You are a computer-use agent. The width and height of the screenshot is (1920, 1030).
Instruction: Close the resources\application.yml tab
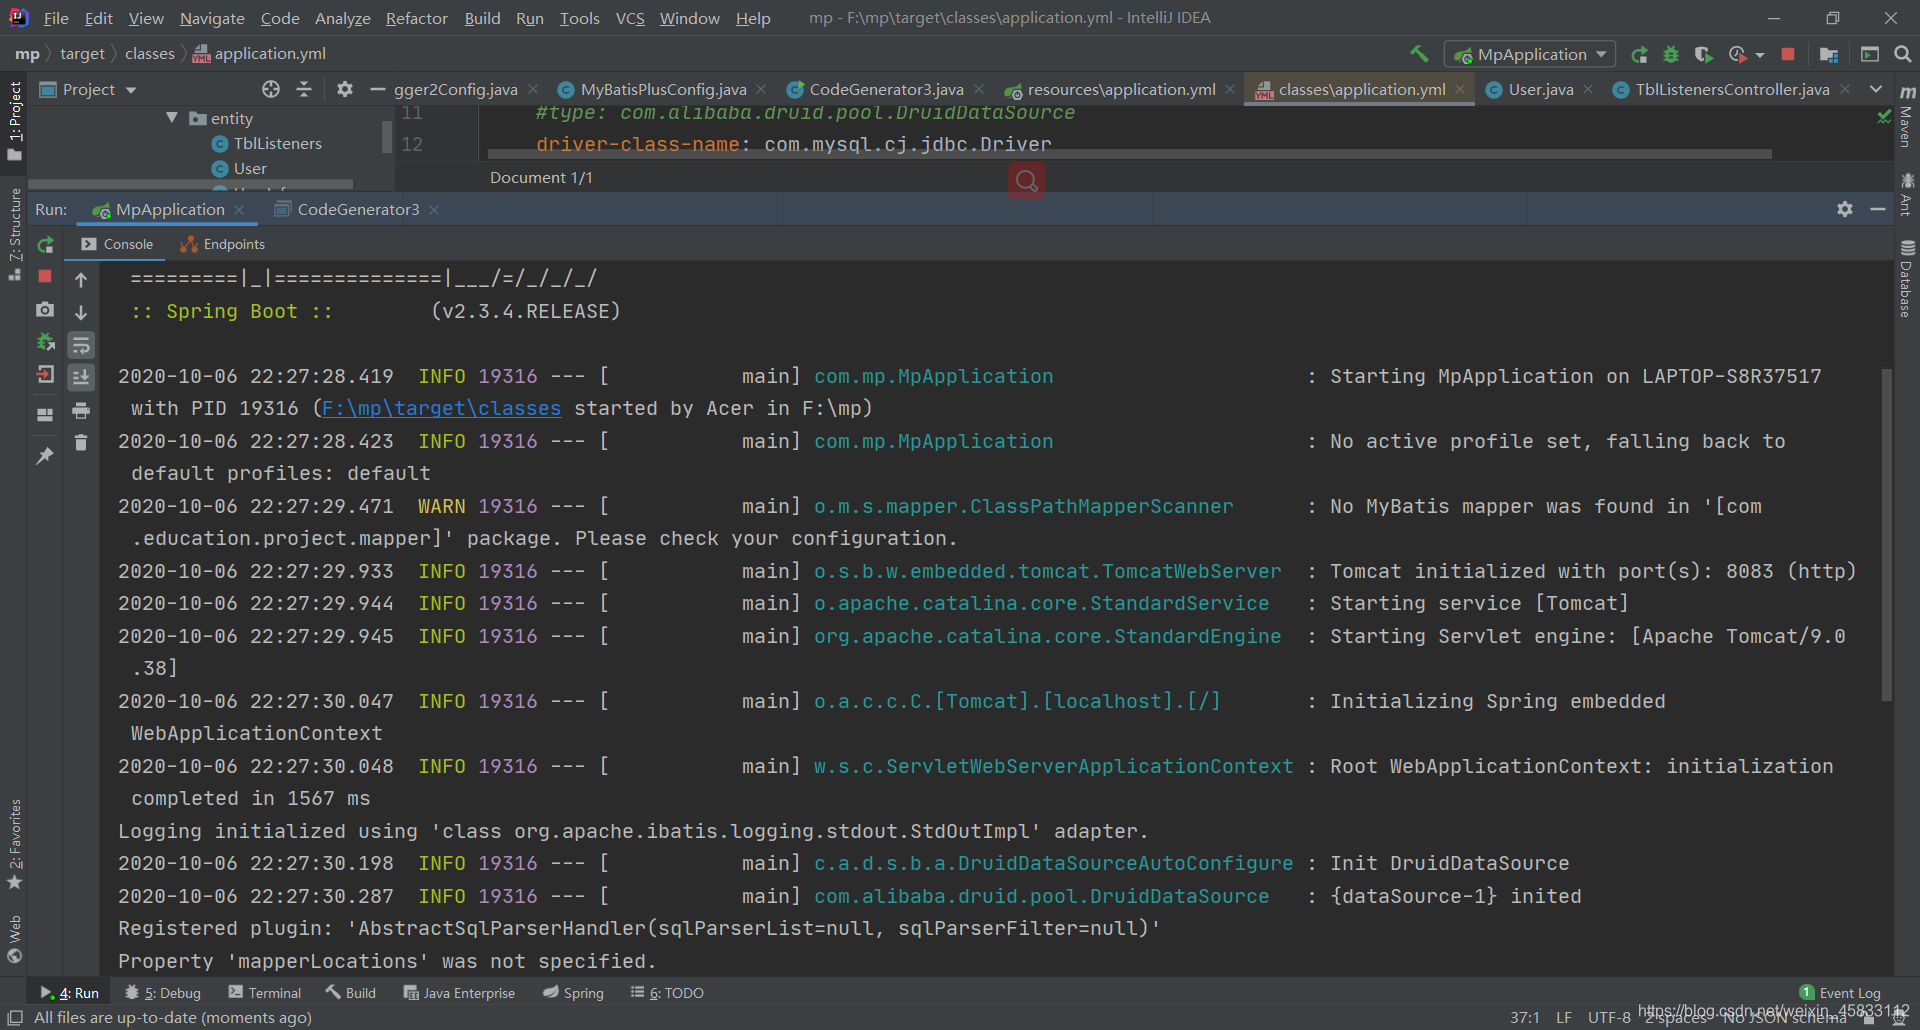tap(1230, 89)
